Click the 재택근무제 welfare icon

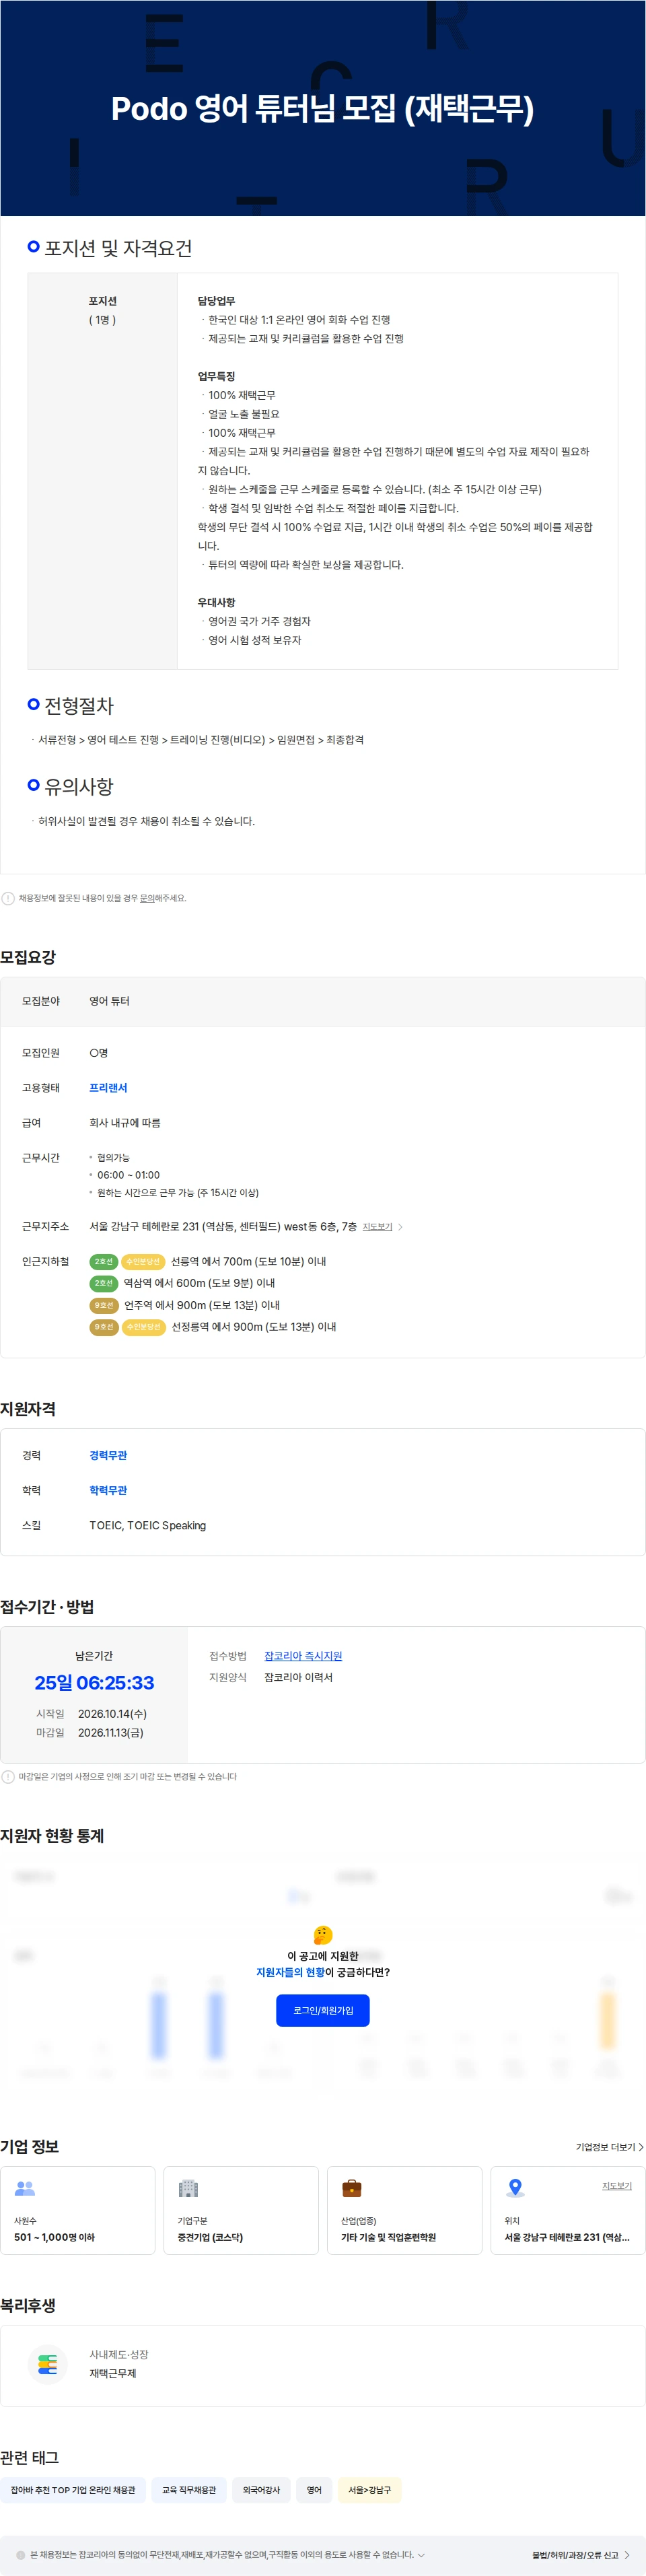(x=48, y=2365)
